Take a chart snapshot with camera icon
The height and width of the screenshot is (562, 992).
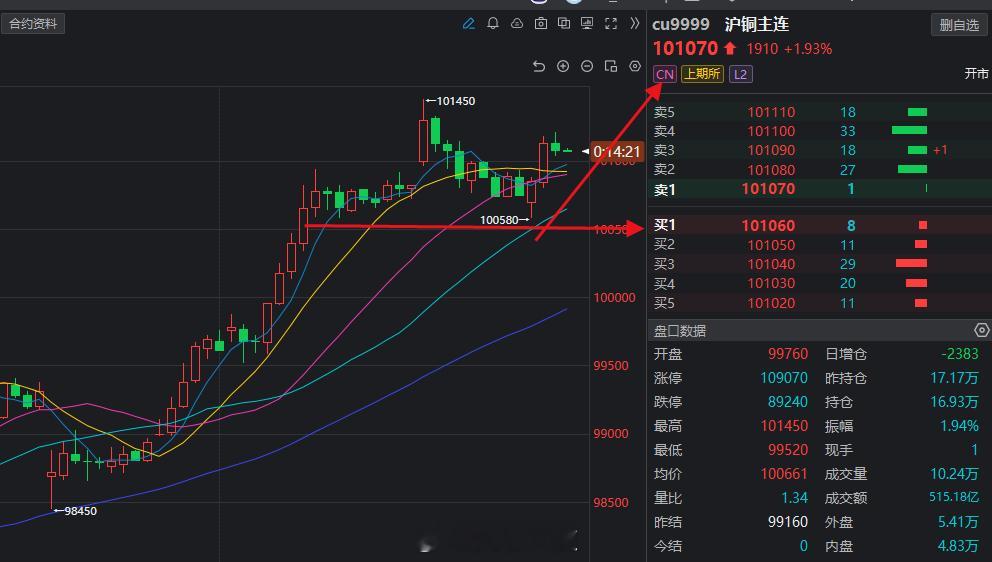pyautogui.click(x=541, y=24)
